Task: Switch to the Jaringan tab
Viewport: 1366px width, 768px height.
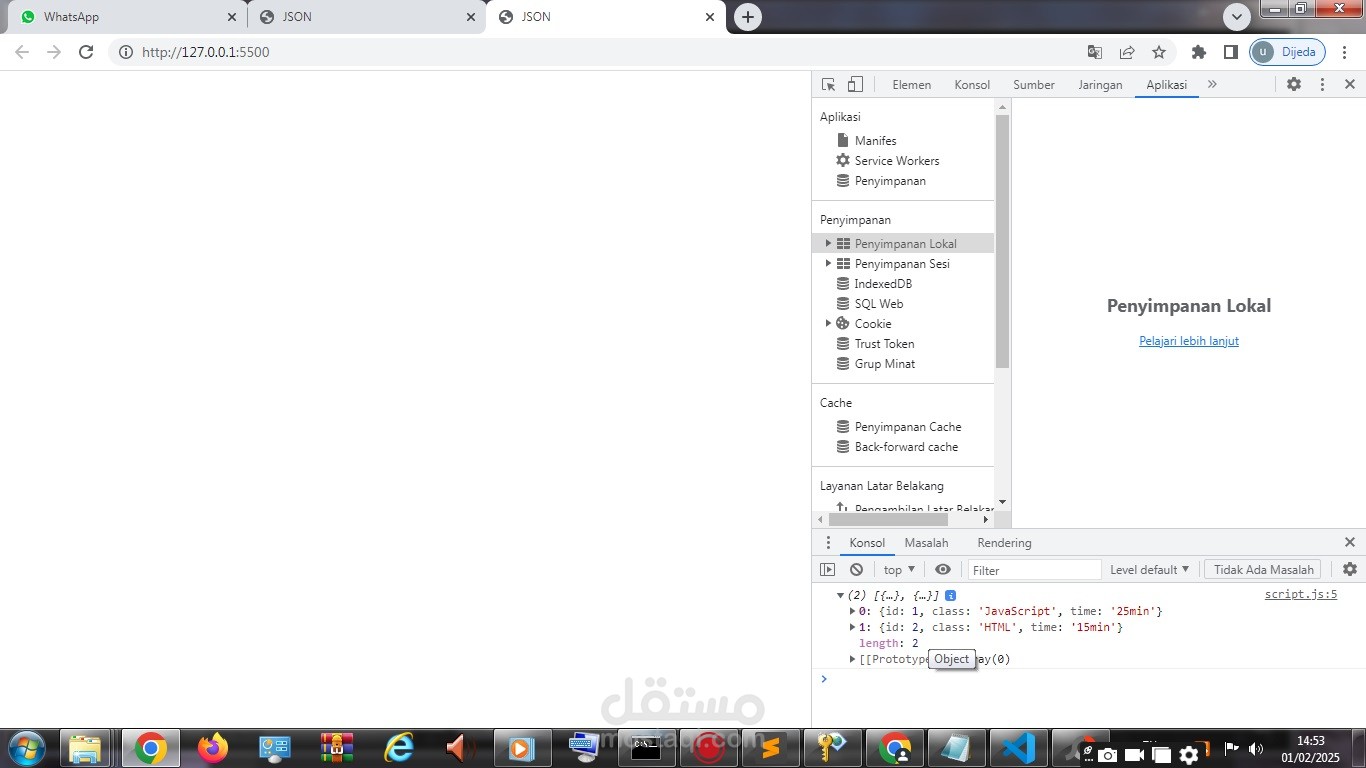Action: 1100,85
